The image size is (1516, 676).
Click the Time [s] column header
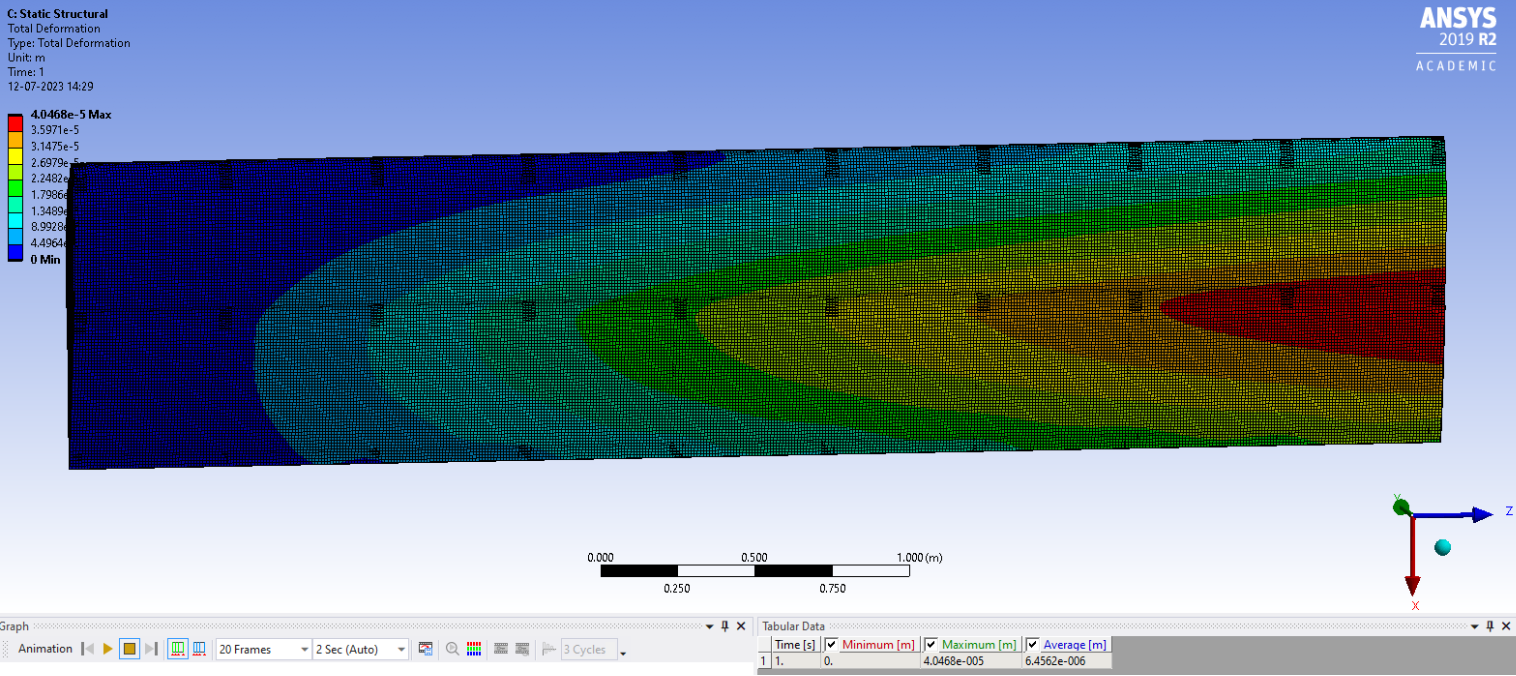click(795, 645)
